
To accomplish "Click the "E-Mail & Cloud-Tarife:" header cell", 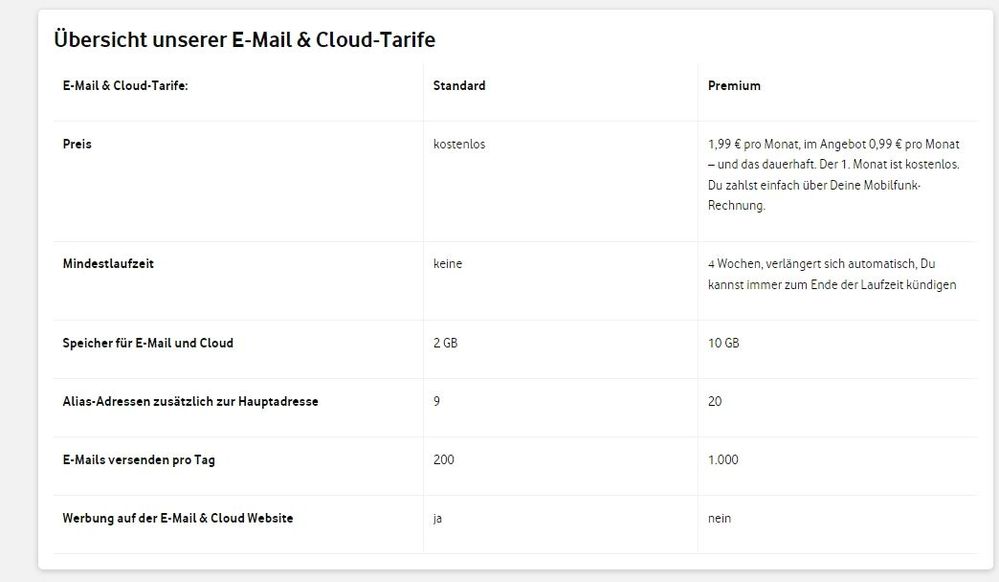I will coord(125,86).
